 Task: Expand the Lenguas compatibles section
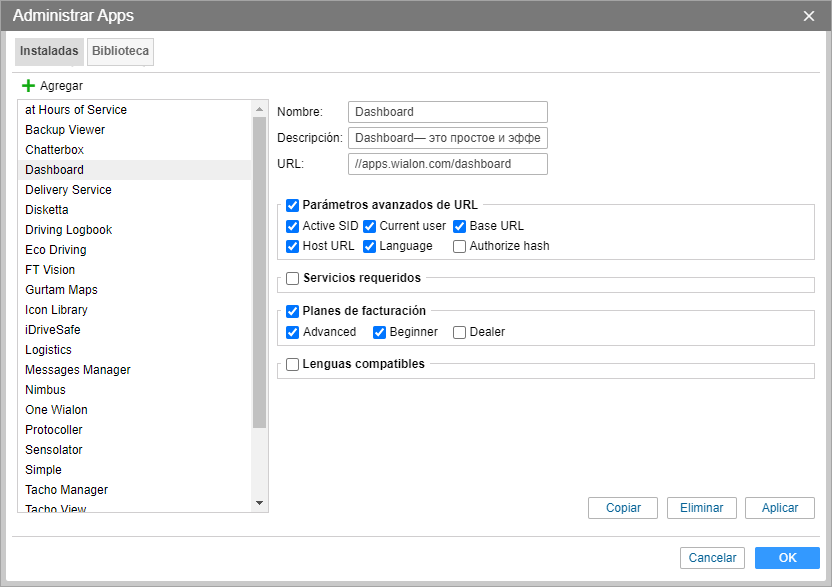point(292,365)
